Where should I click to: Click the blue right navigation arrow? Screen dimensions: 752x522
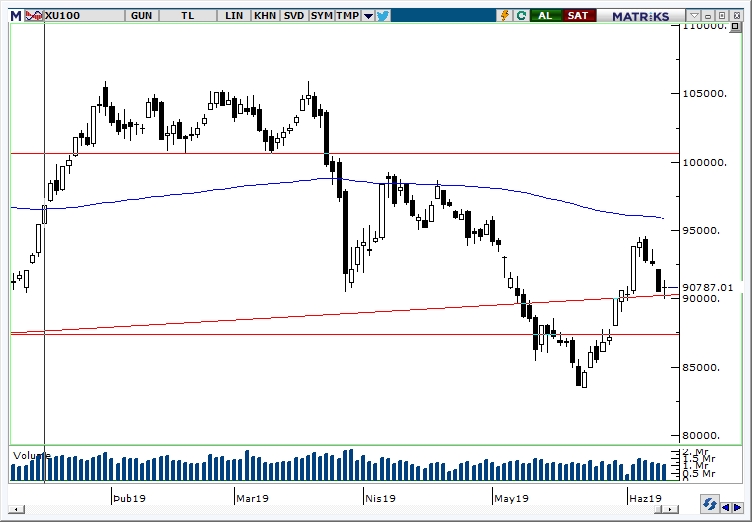pos(738,508)
